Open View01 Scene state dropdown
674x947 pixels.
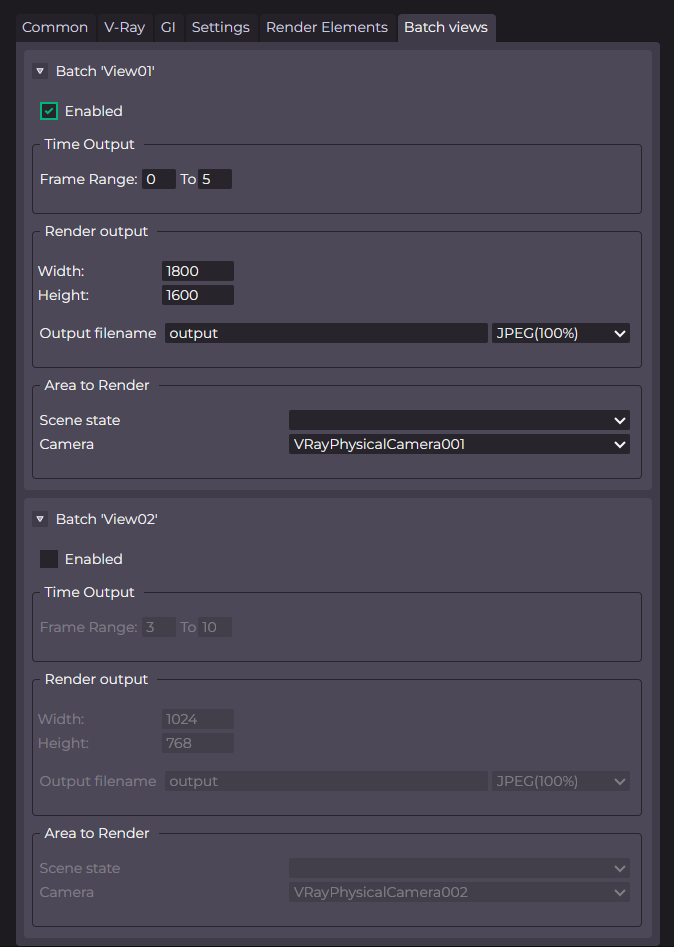pyautogui.click(x=459, y=420)
